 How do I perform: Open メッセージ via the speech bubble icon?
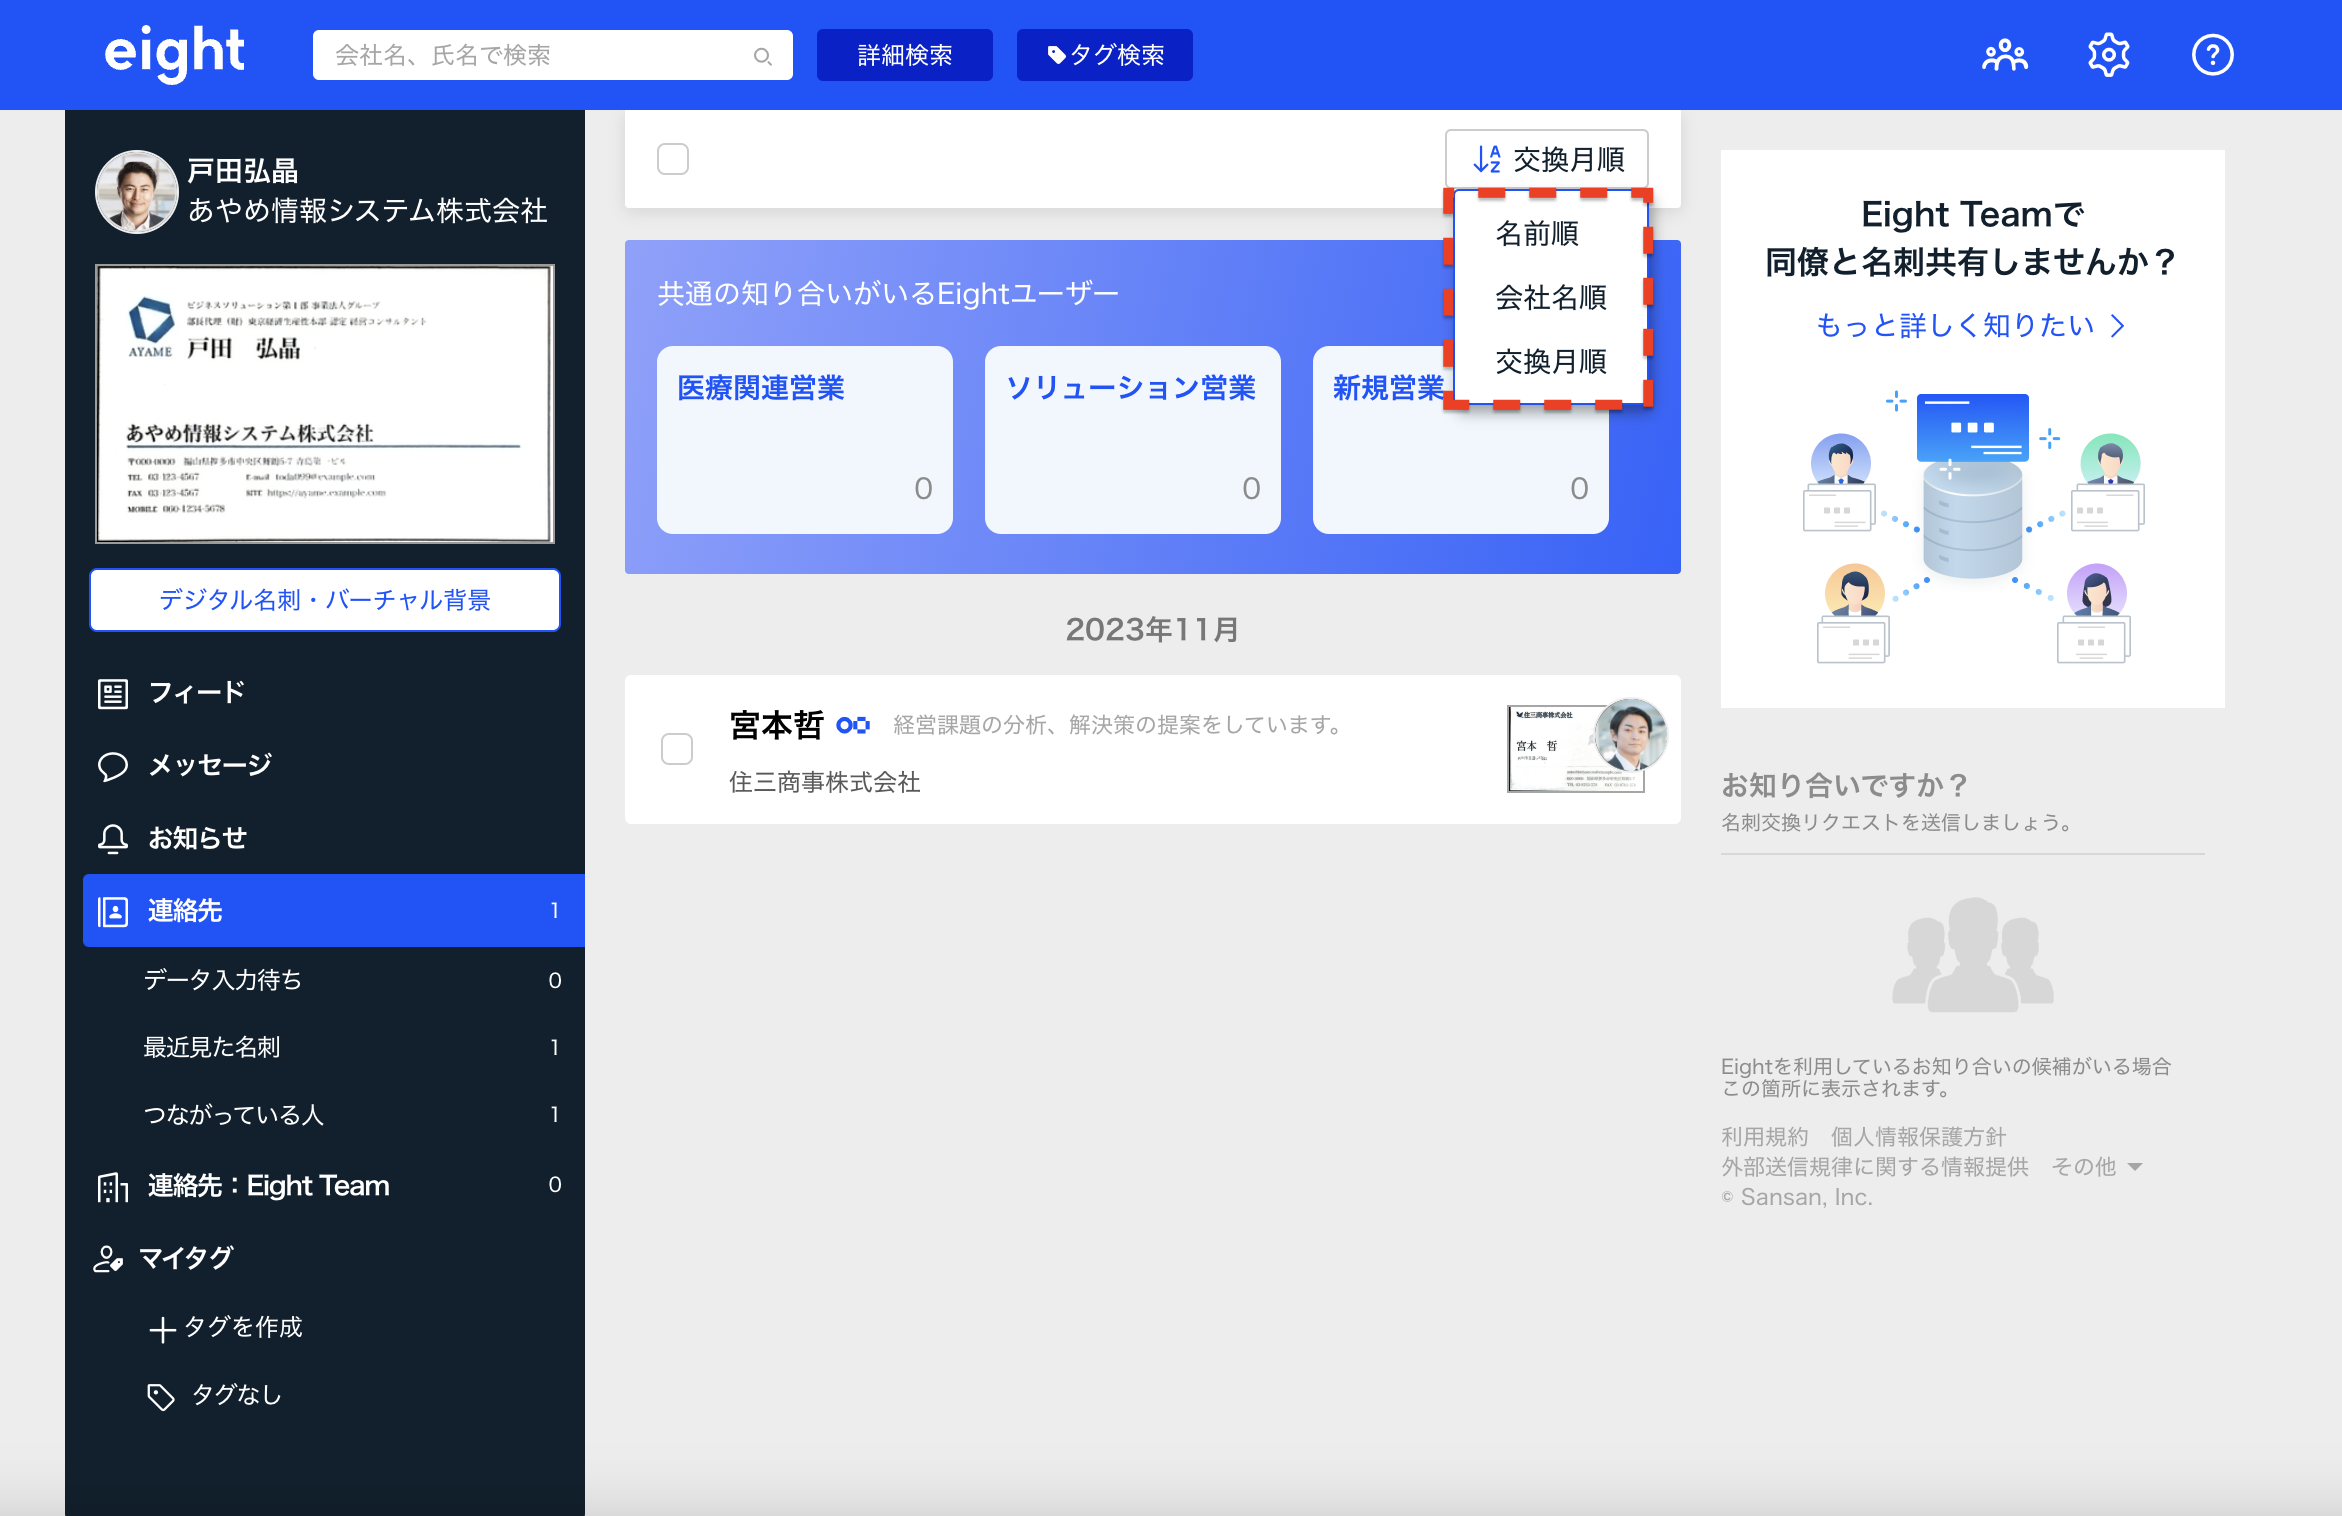tap(113, 765)
